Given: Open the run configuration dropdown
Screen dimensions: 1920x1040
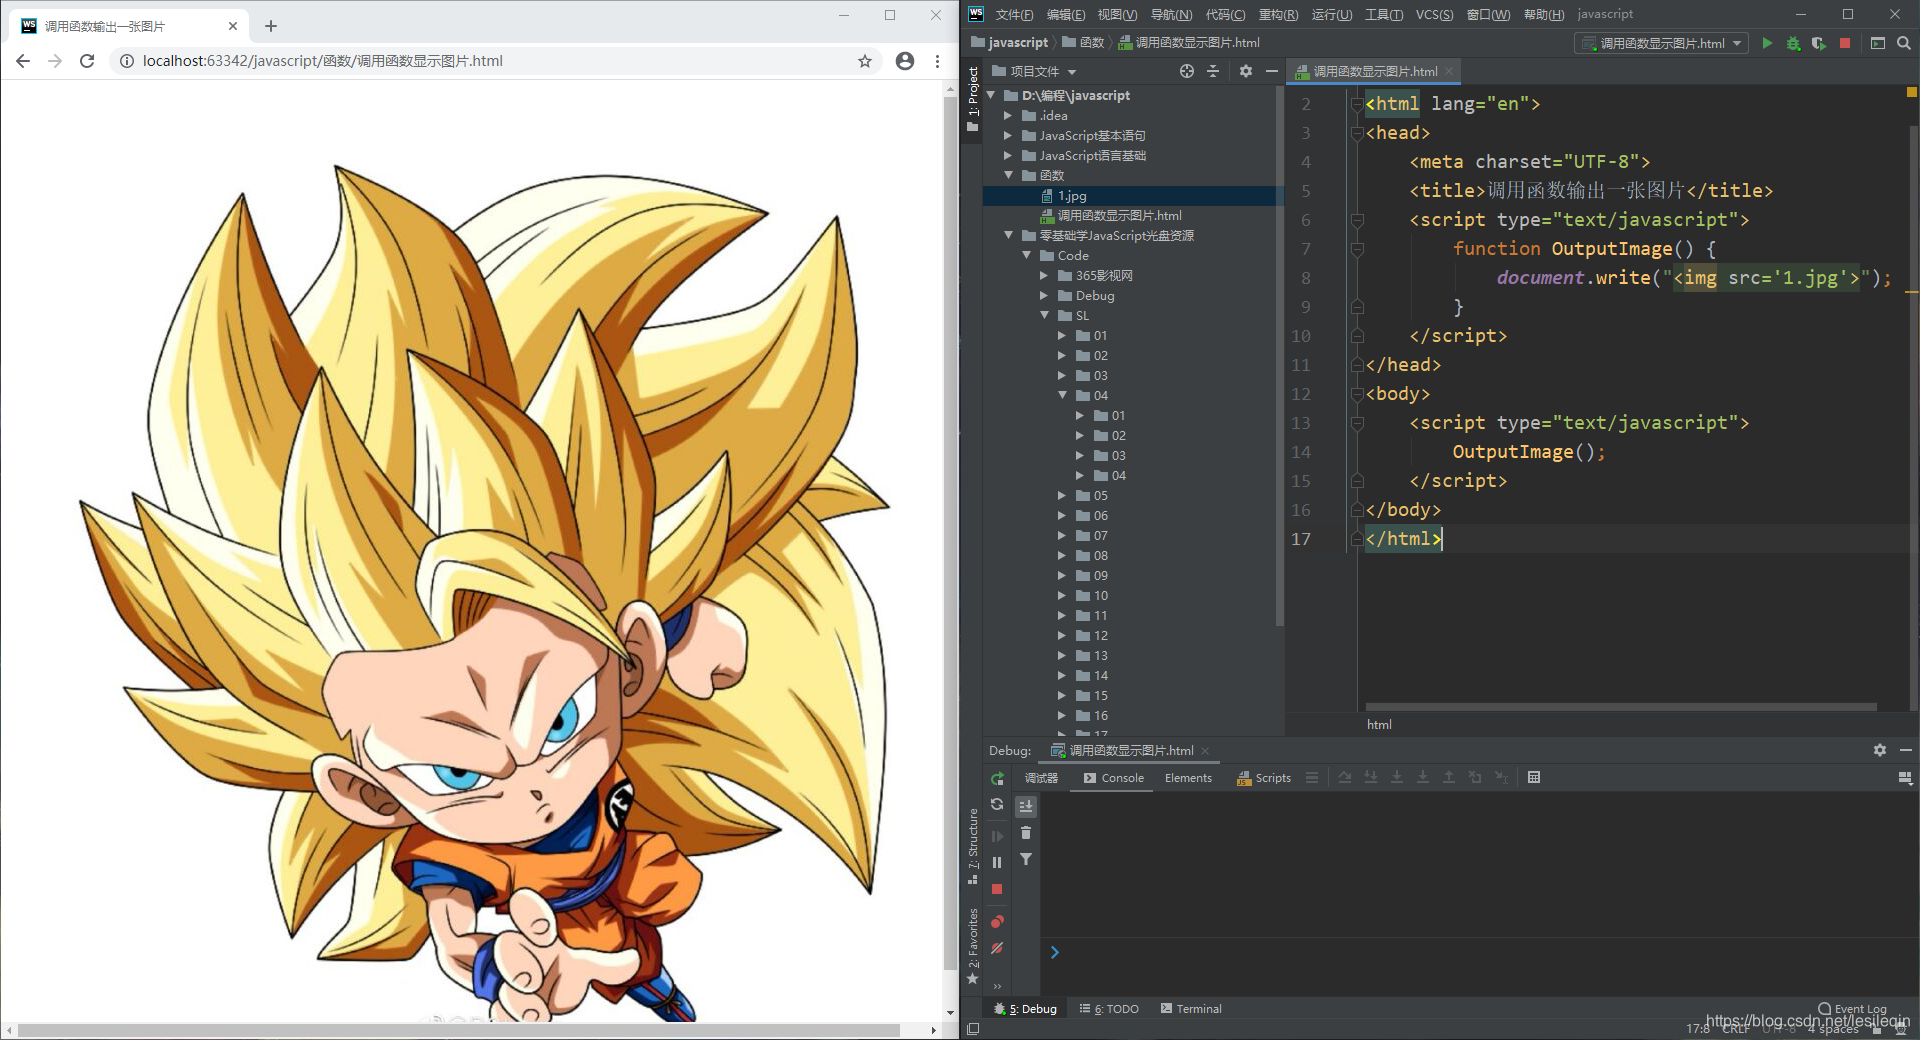Looking at the screenshot, I should 1661,43.
